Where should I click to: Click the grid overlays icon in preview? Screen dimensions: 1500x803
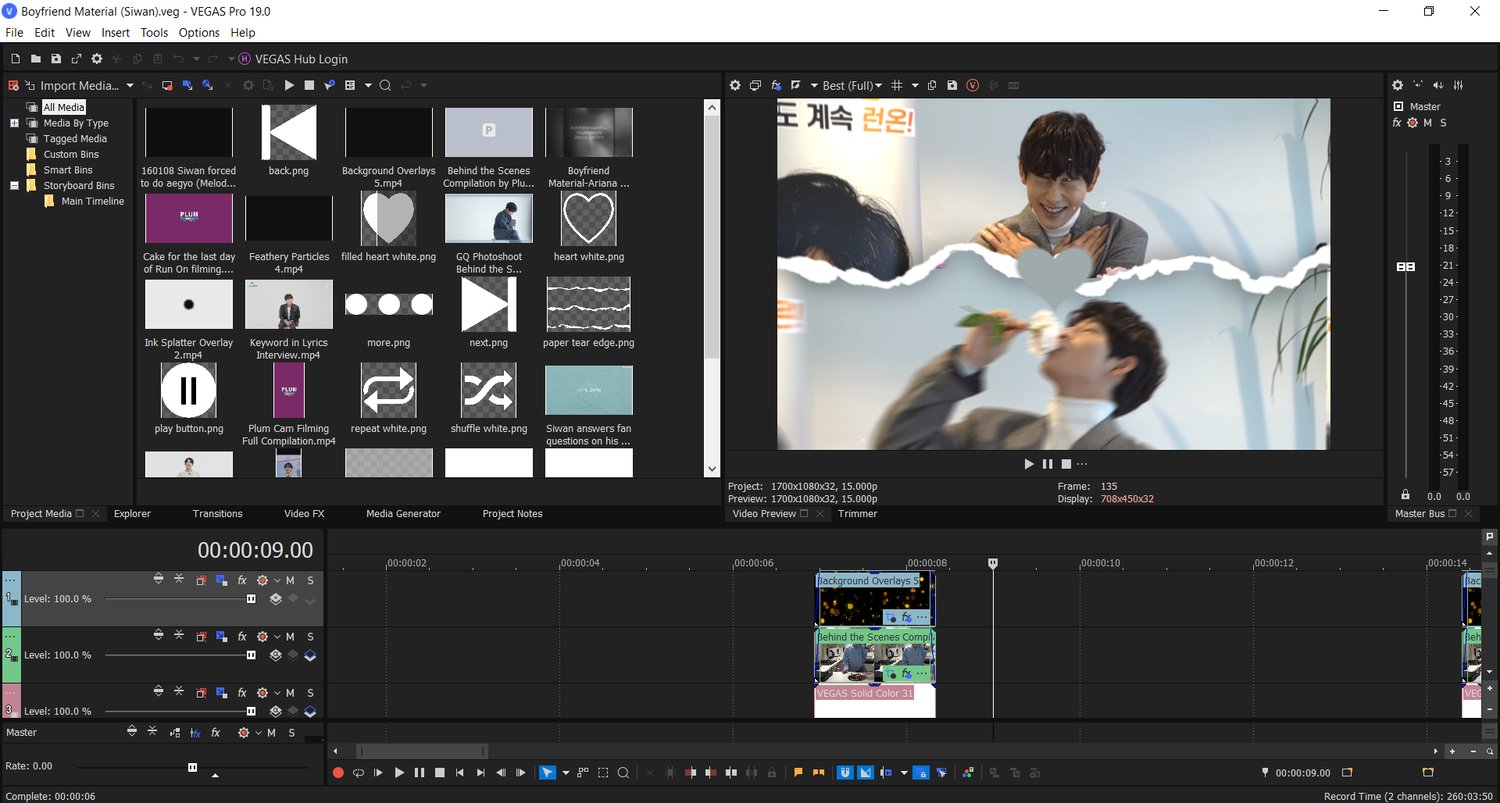tap(897, 85)
